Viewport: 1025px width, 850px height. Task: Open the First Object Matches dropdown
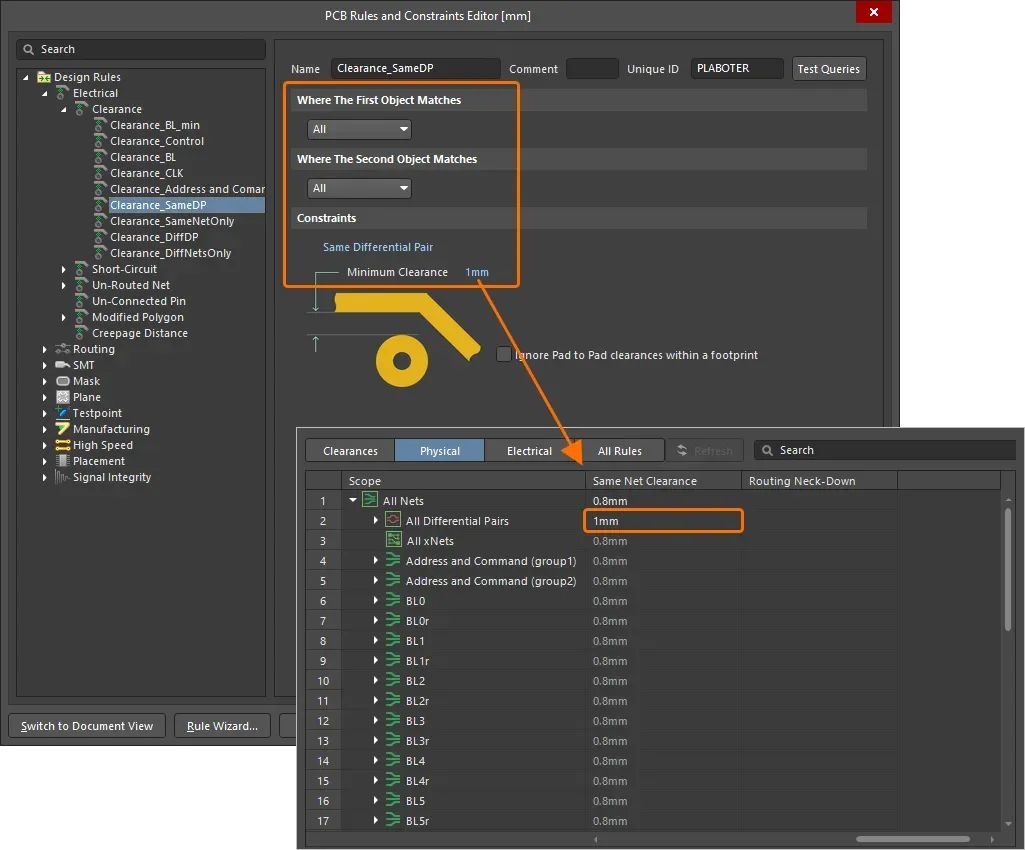coord(360,129)
